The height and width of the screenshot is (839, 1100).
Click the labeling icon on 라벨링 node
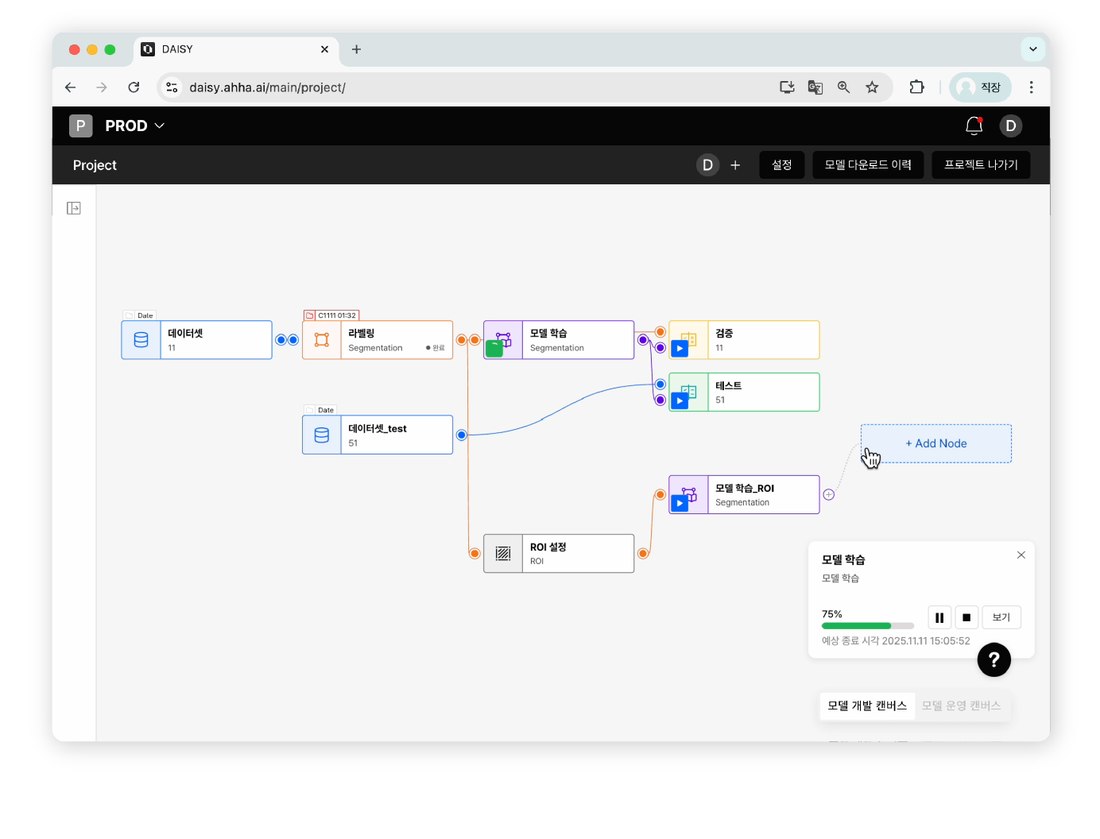[322, 340]
